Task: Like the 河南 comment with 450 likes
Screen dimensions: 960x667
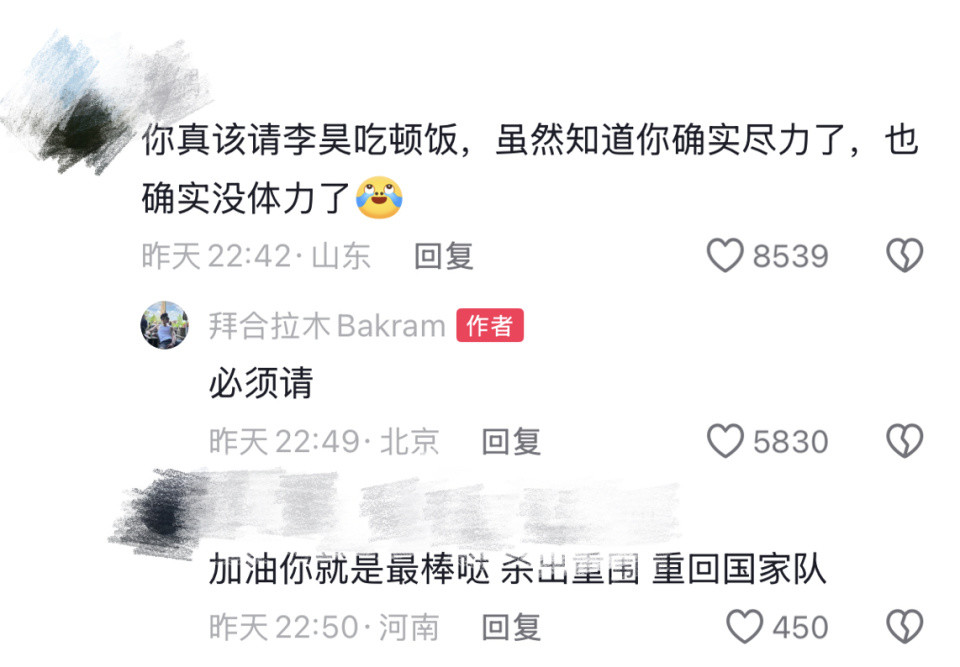Action: point(744,627)
